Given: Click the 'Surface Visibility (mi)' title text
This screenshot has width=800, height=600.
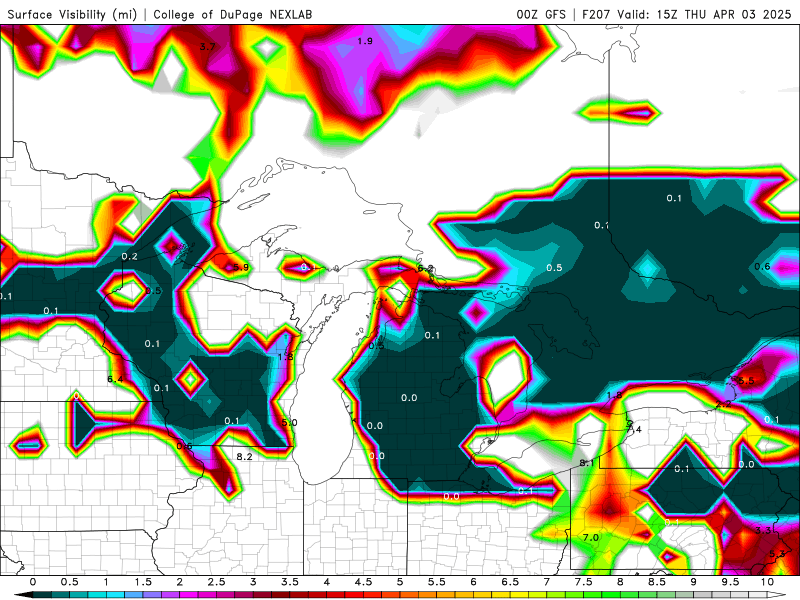Looking at the screenshot, I should (x=72, y=14).
